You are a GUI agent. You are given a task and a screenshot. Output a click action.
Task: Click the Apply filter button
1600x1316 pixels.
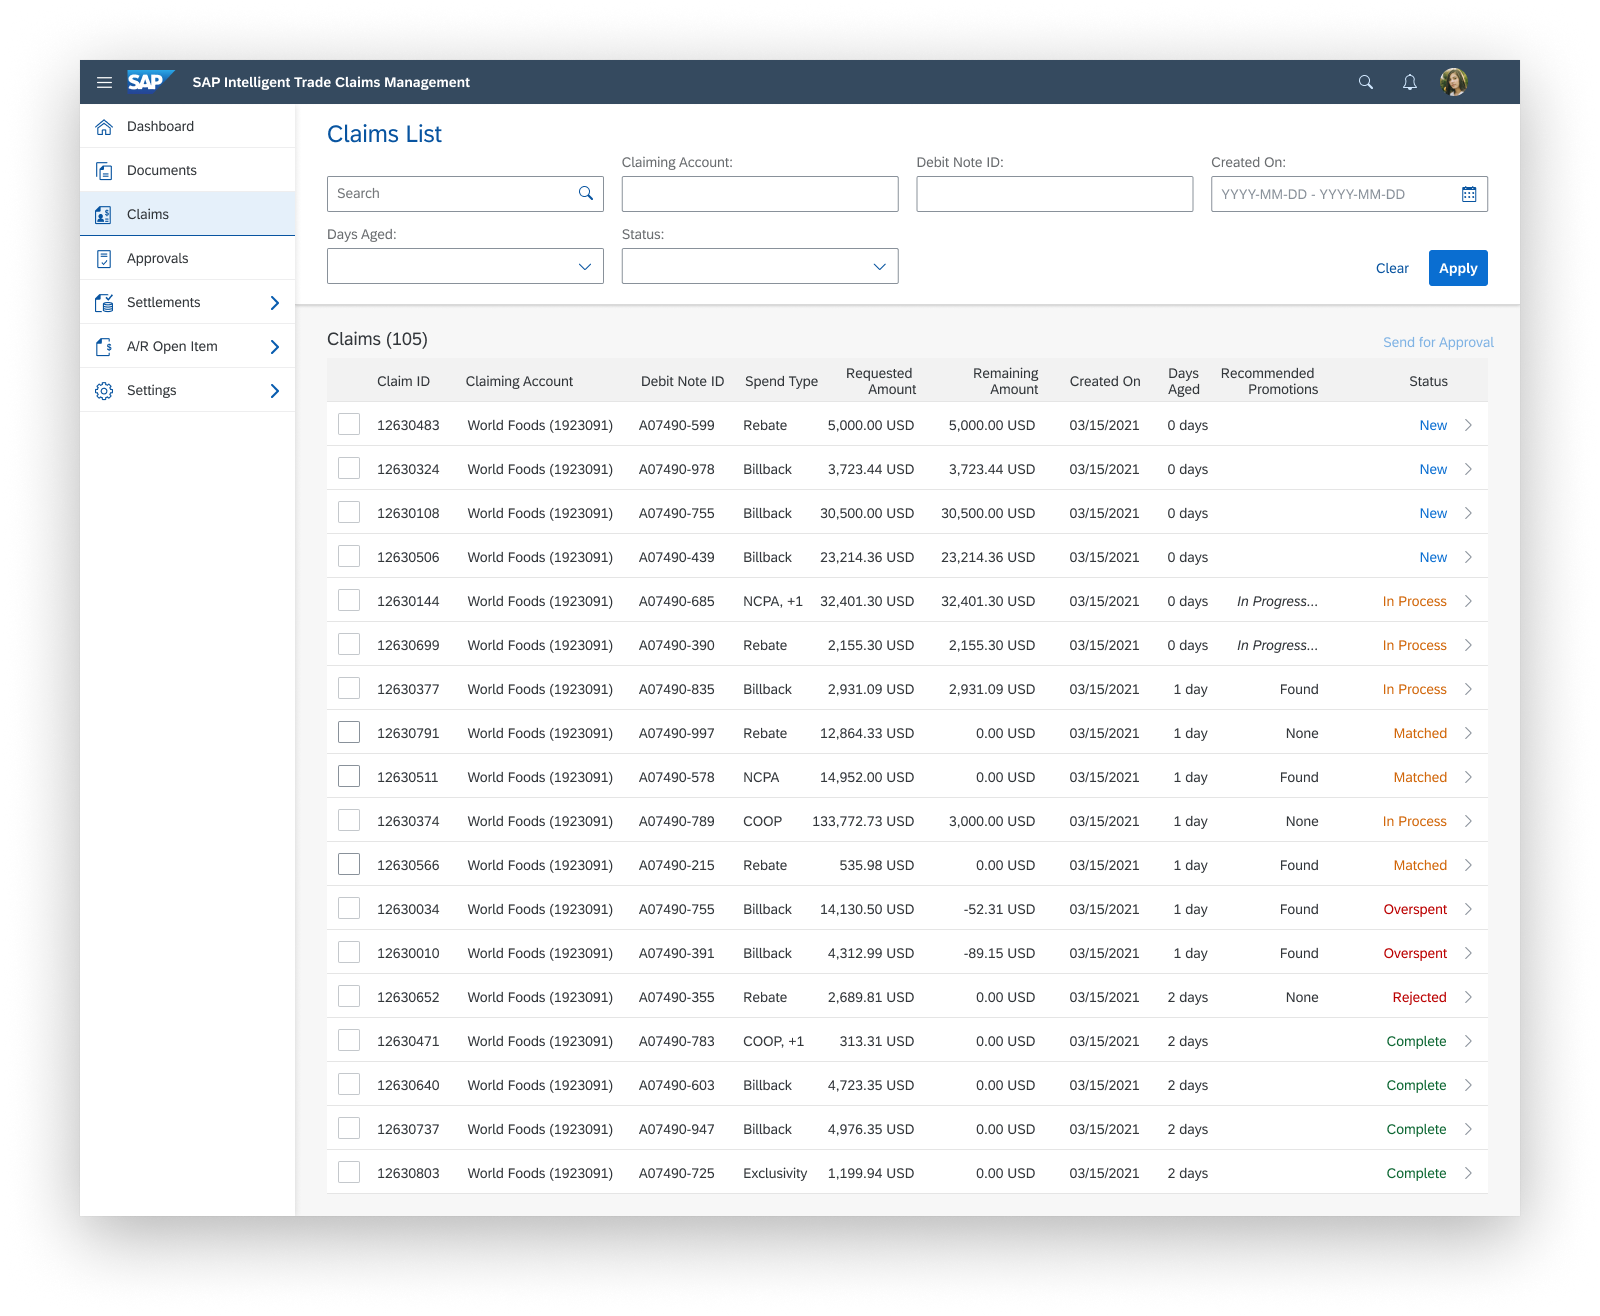1458,268
